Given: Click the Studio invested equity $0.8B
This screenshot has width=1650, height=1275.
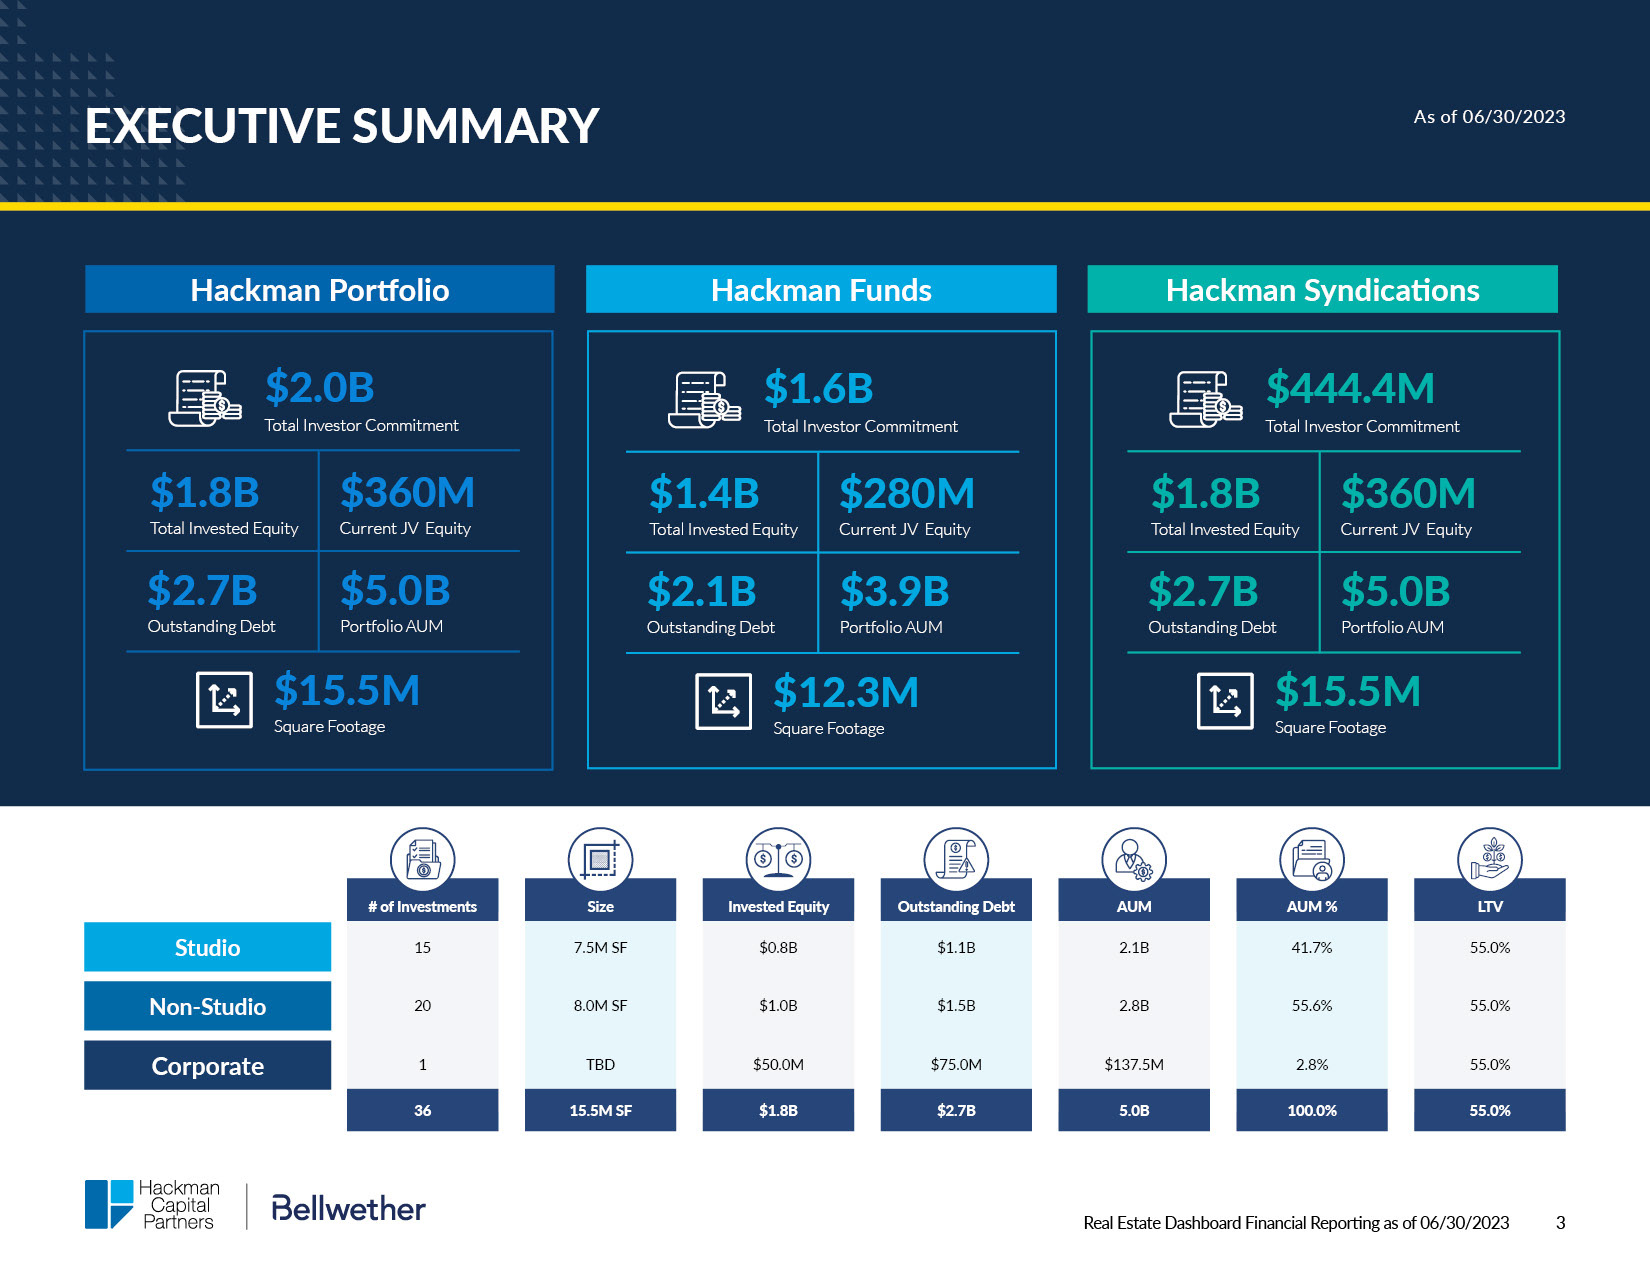Looking at the screenshot, I should click(x=778, y=947).
